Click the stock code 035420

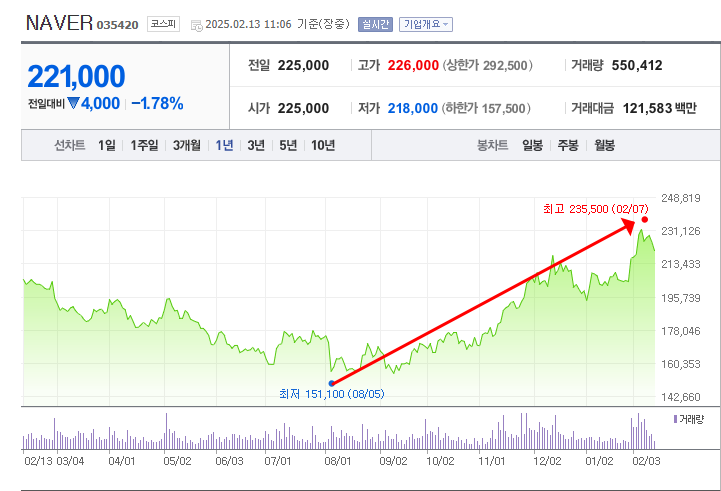[x=117, y=25]
